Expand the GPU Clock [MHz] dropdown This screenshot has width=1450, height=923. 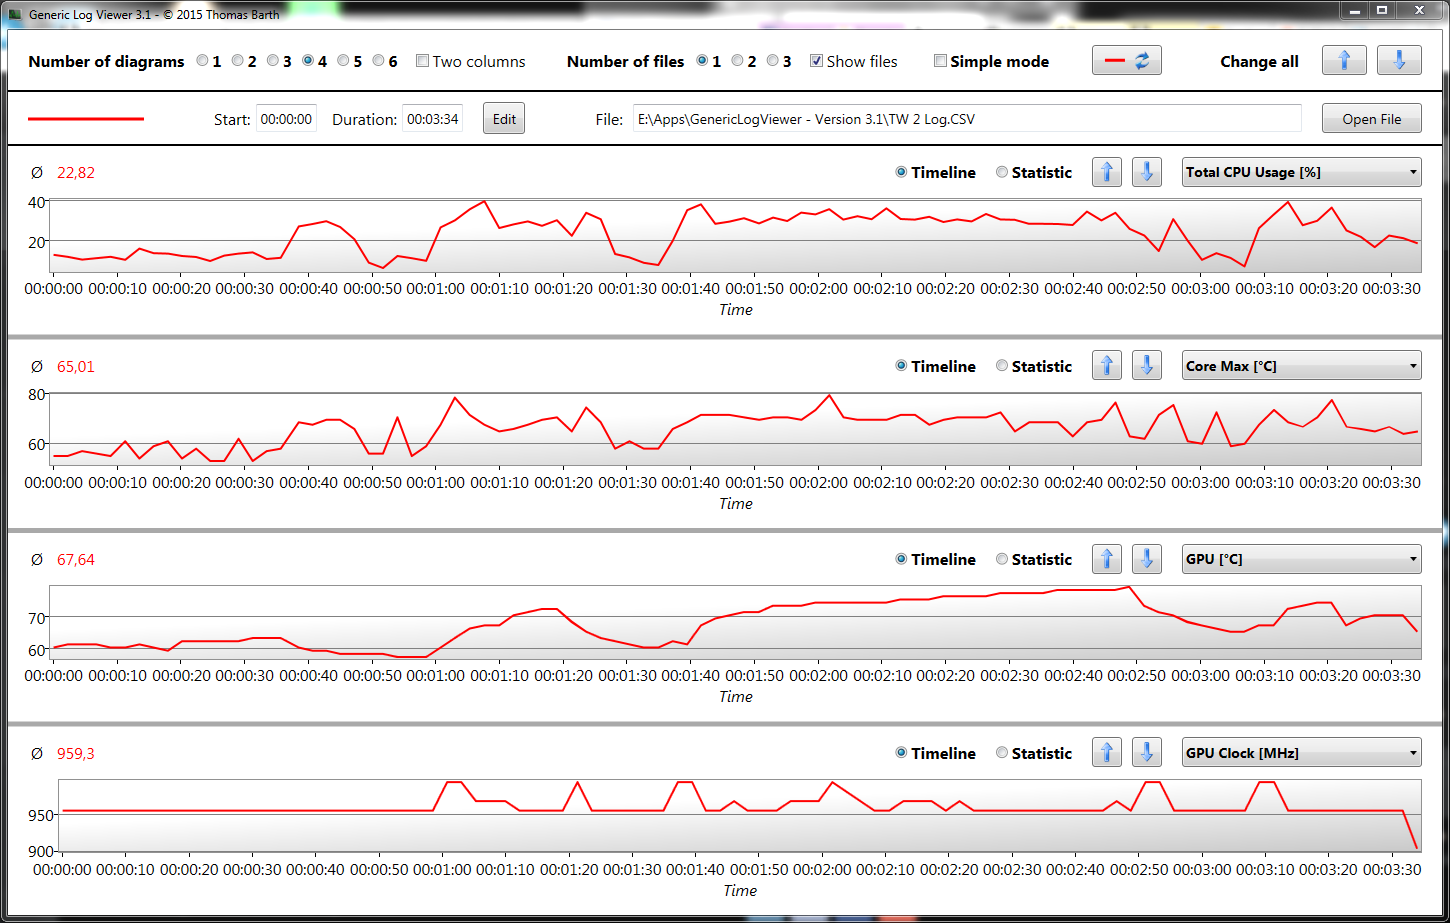[1301, 753]
